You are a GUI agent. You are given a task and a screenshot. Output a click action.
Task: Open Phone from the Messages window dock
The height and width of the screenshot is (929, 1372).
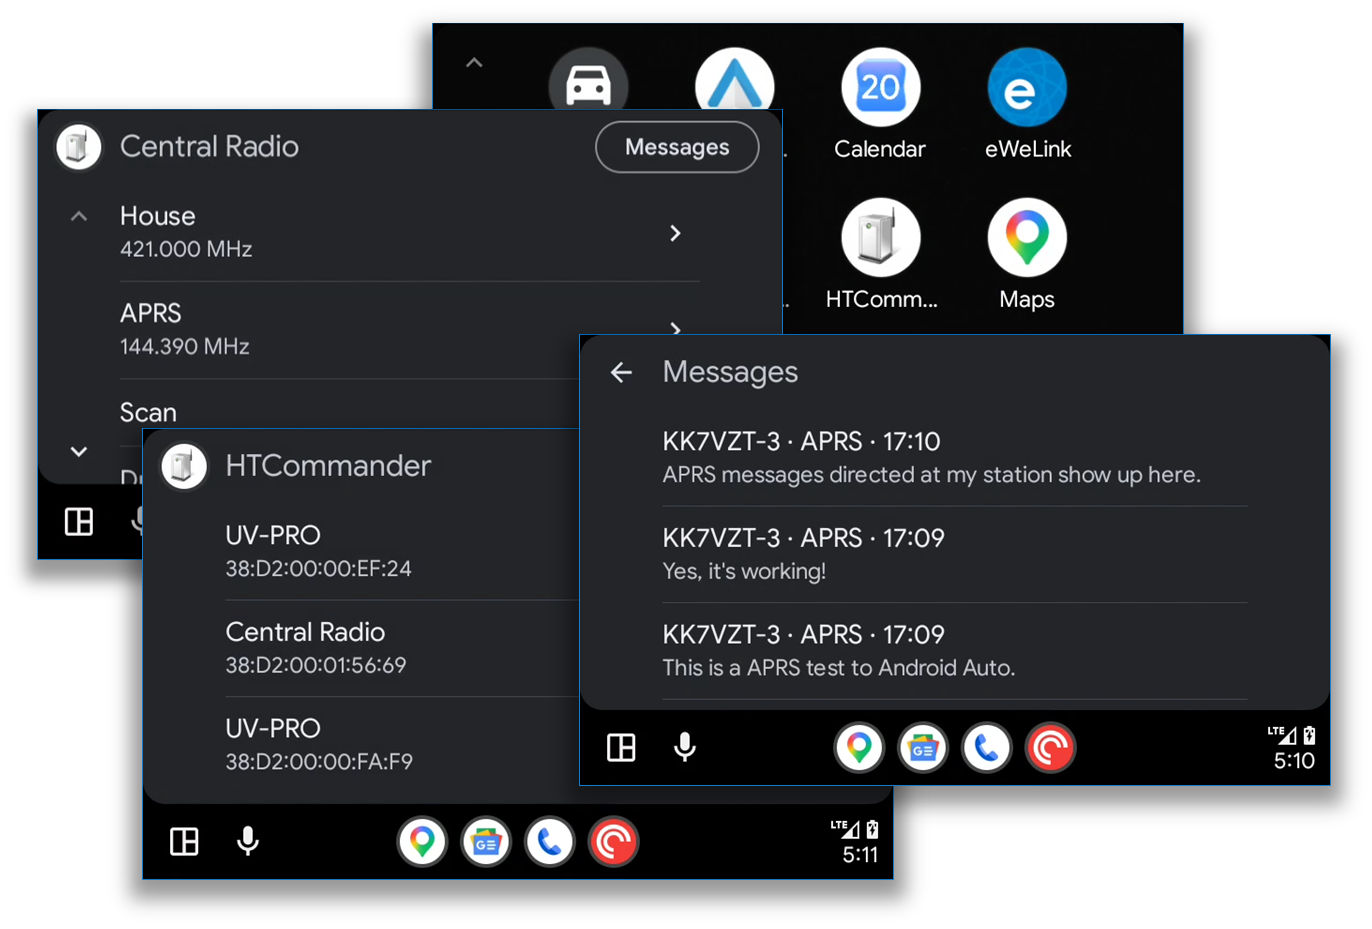pyautogui.click(x=987, y=748)
